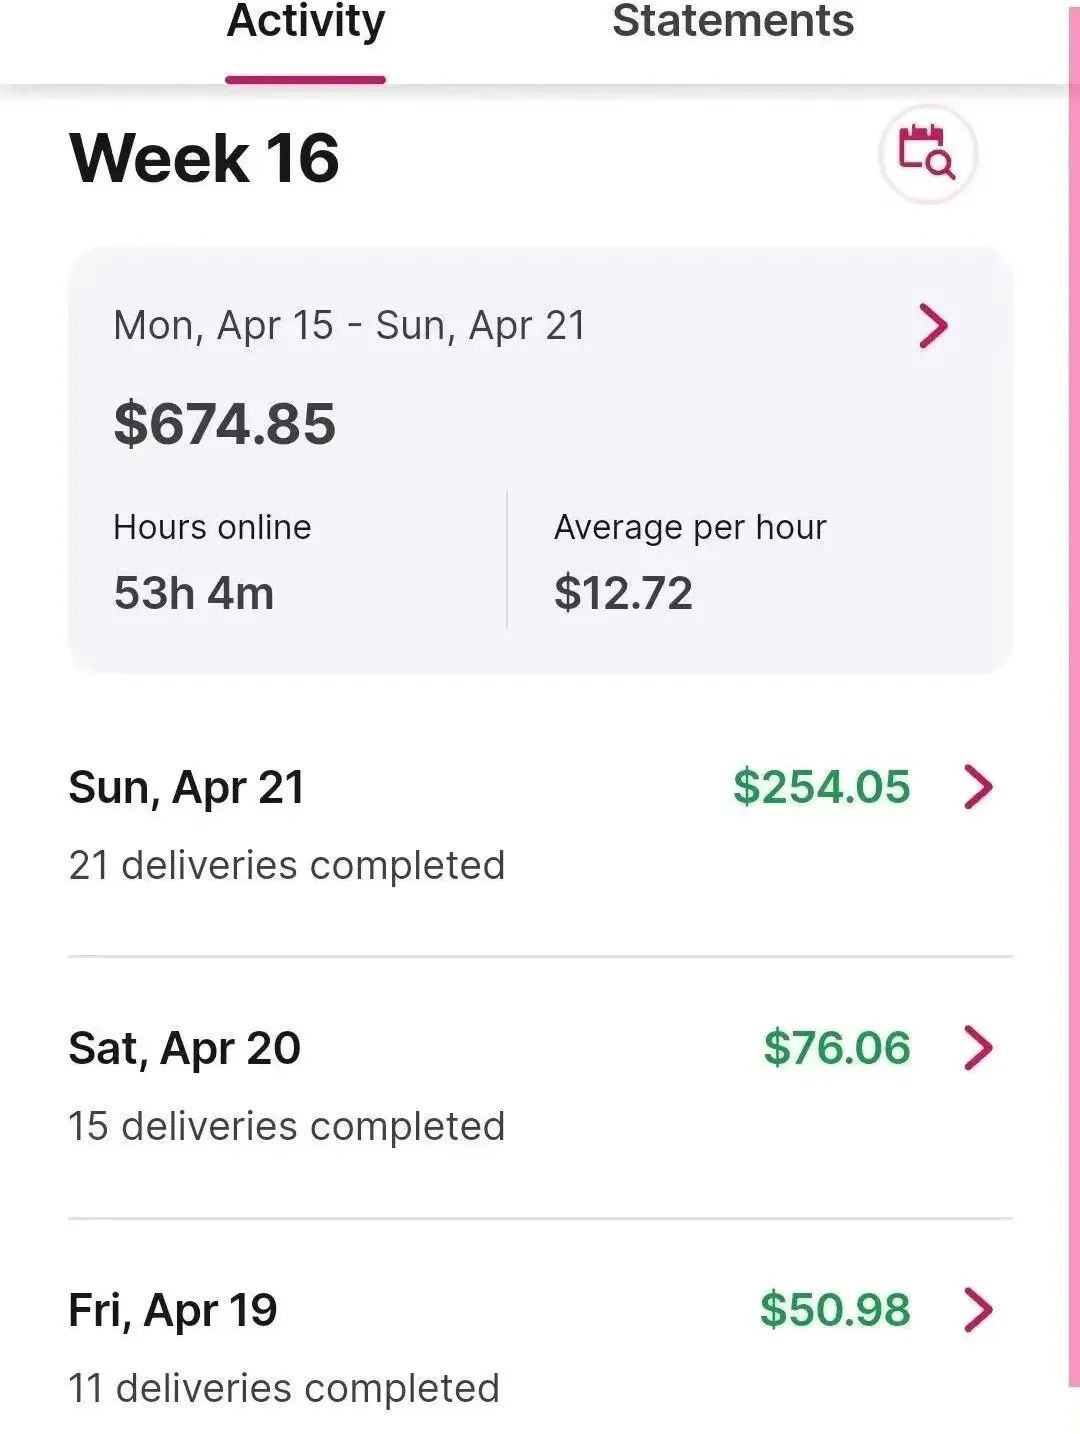Image resolution: width=1080 pixels, height=1434 pixels.
Task: Open Sun, Apr 21 details chevron
Action: pos(979,787)
